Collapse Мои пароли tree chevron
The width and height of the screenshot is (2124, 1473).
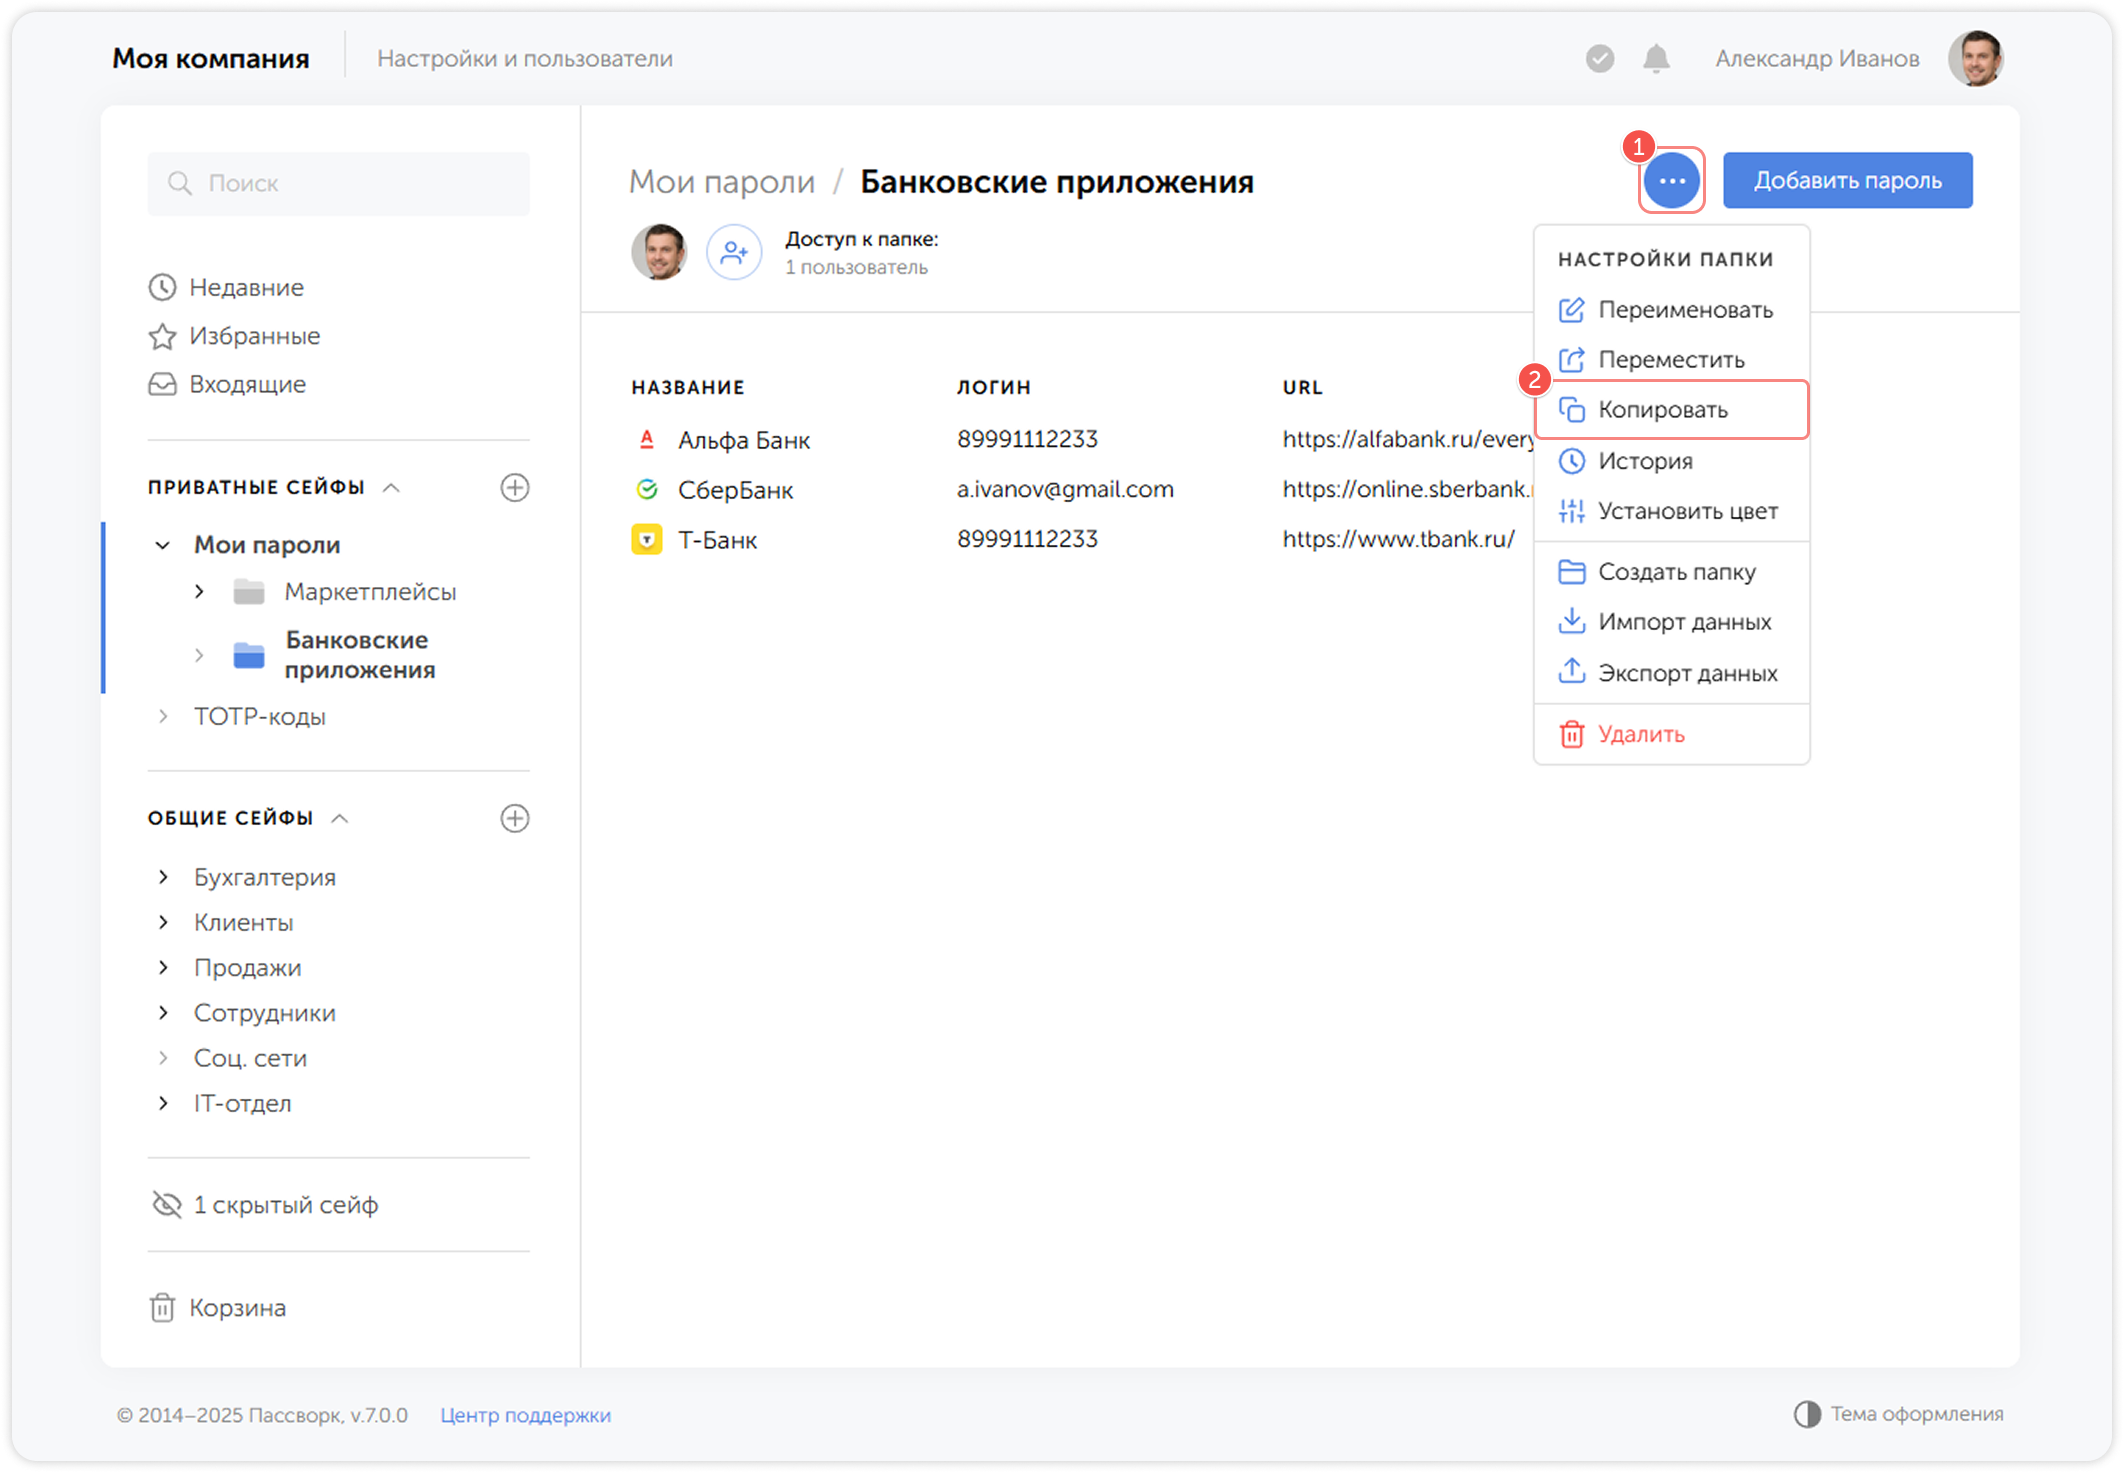[162, 545]
